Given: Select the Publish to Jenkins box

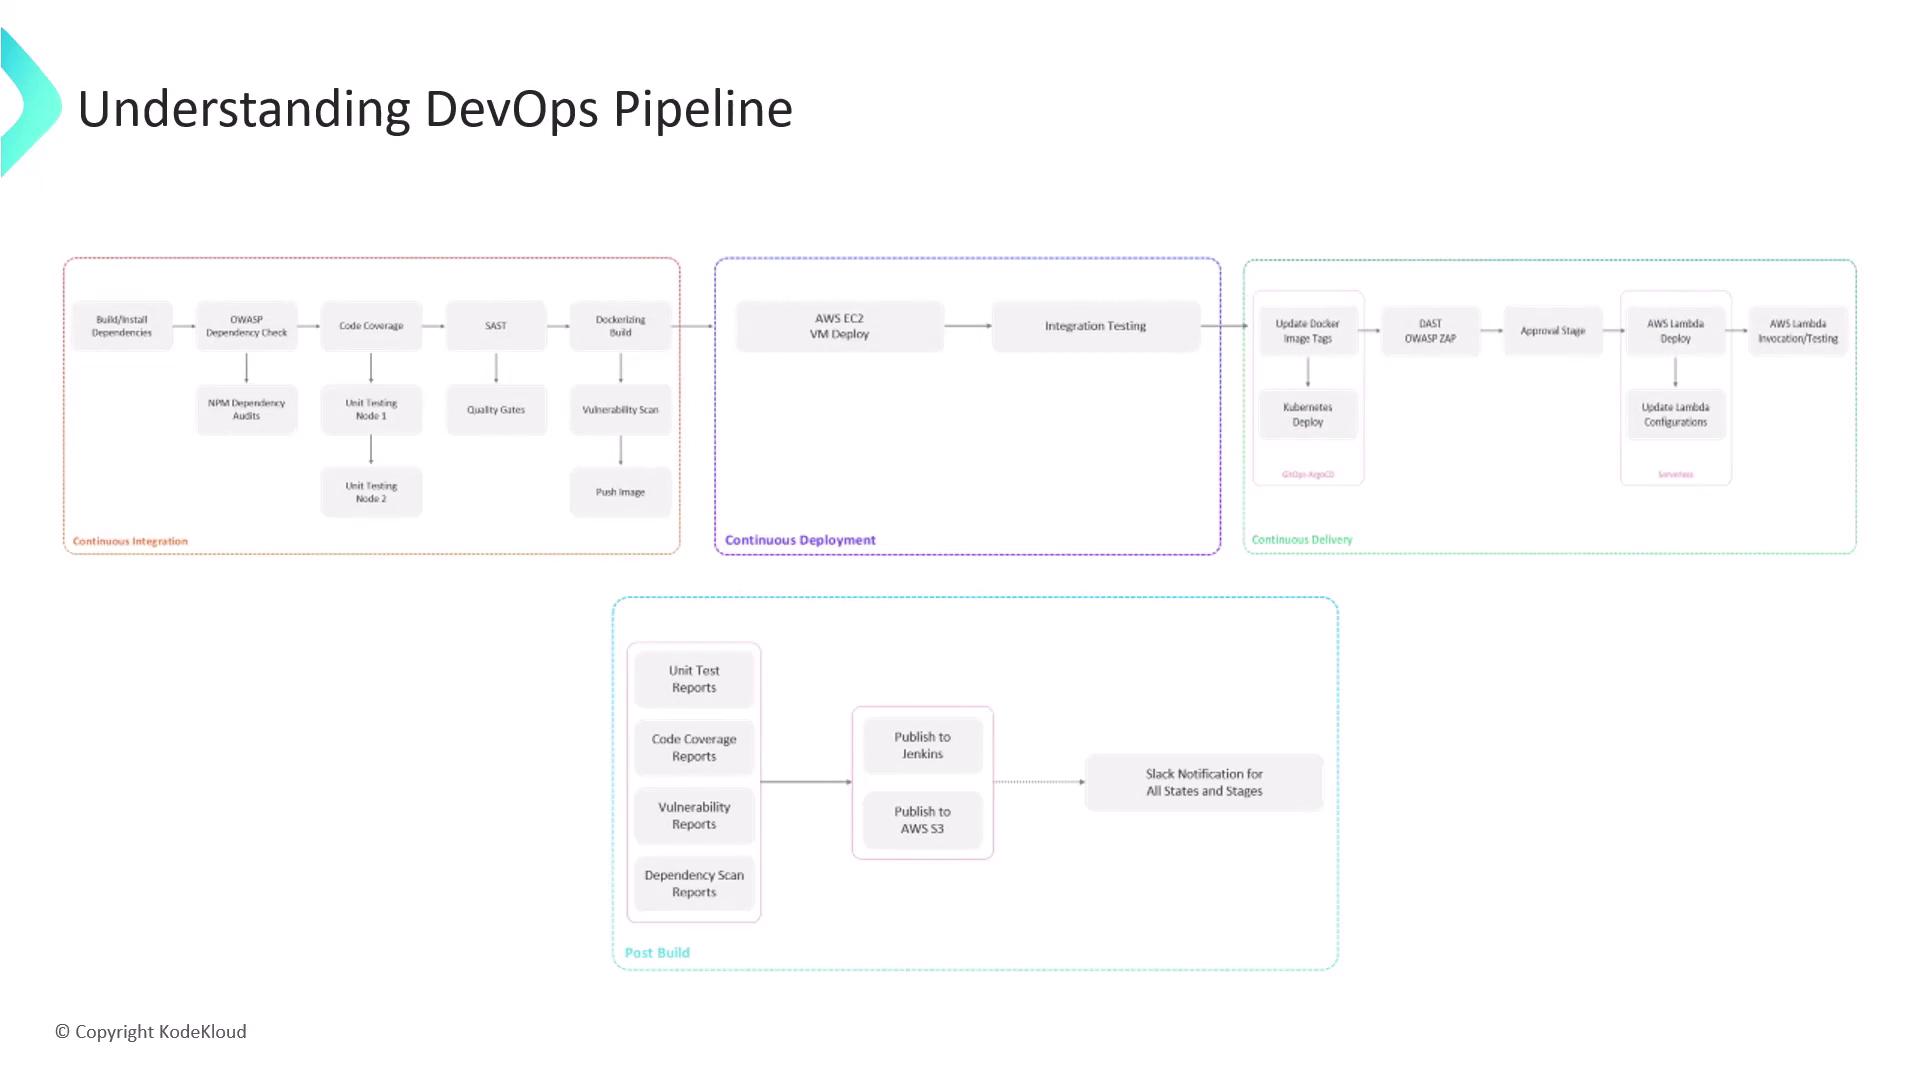Looking at the screenshot, I should (x=922, y=745).
